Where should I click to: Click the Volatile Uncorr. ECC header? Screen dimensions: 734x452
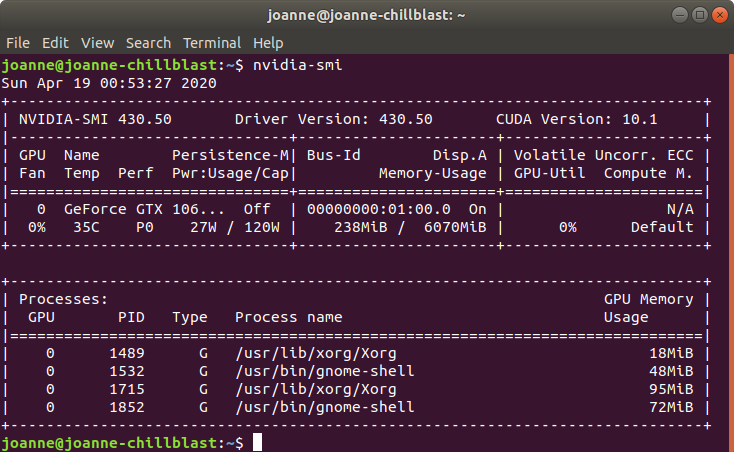(604, 155)
